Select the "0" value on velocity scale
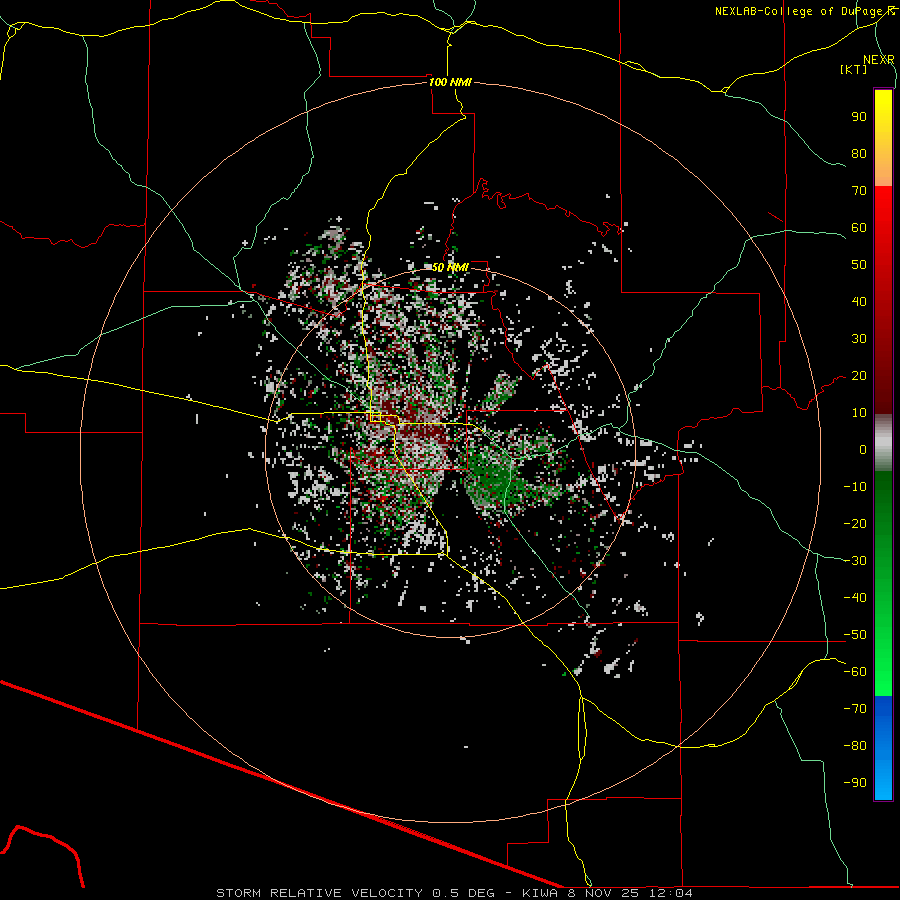 863,449
